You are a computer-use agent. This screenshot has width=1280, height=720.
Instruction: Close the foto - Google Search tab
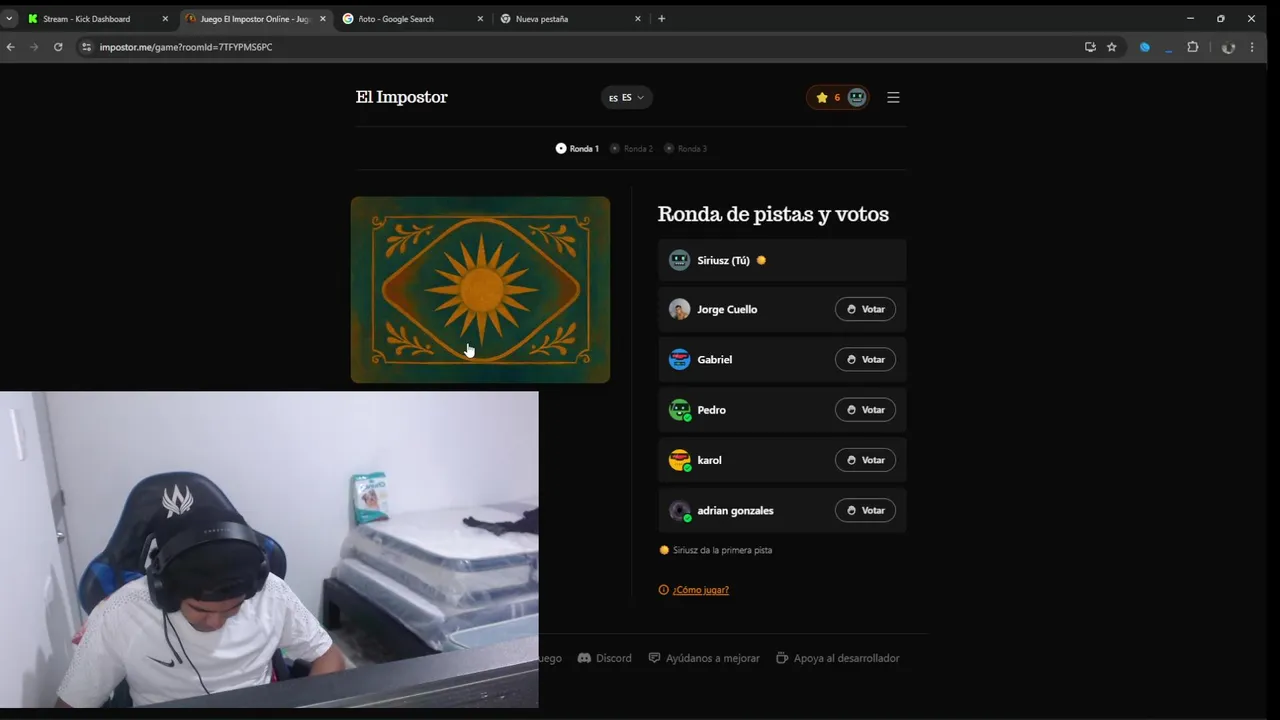(x=480, y=19)
